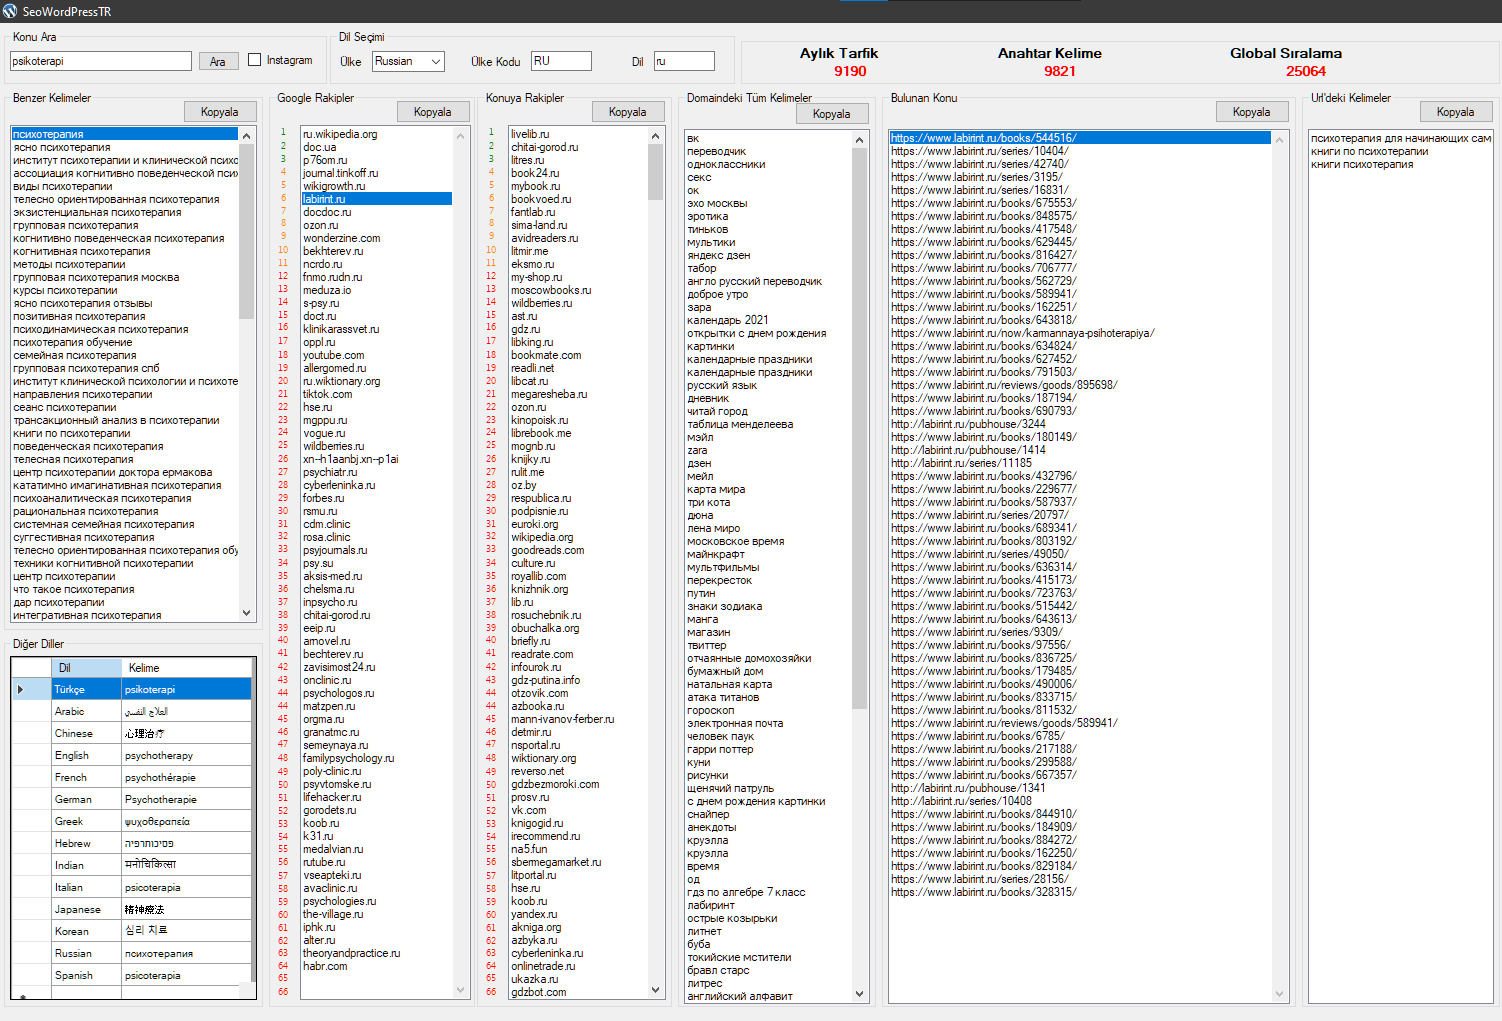
Task: Focus the Konu Ara input with psikoterapi
Action: pos(100,61)
